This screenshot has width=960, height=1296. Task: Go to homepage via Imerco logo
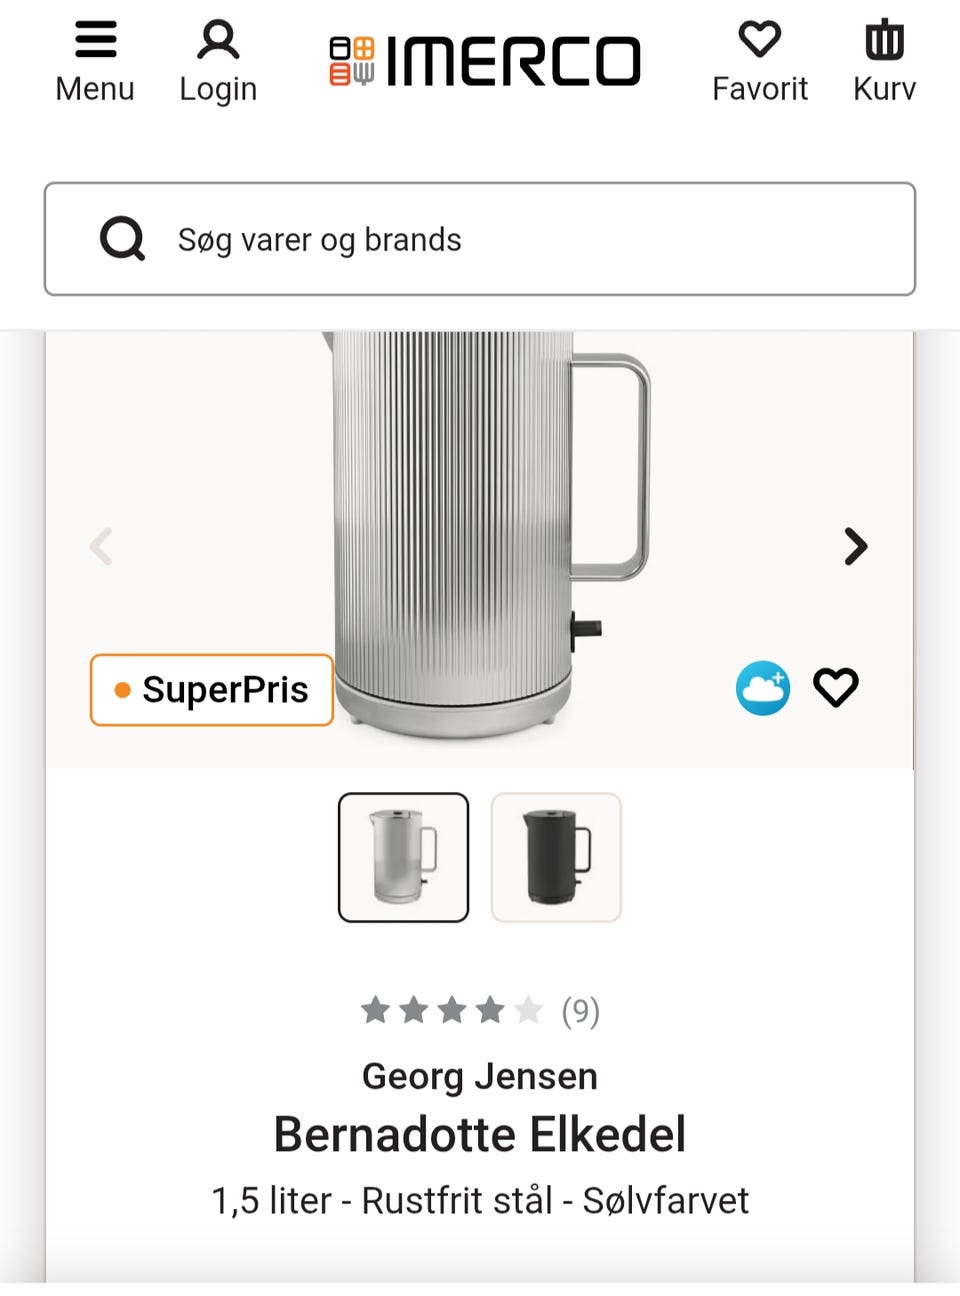(485, 61)
